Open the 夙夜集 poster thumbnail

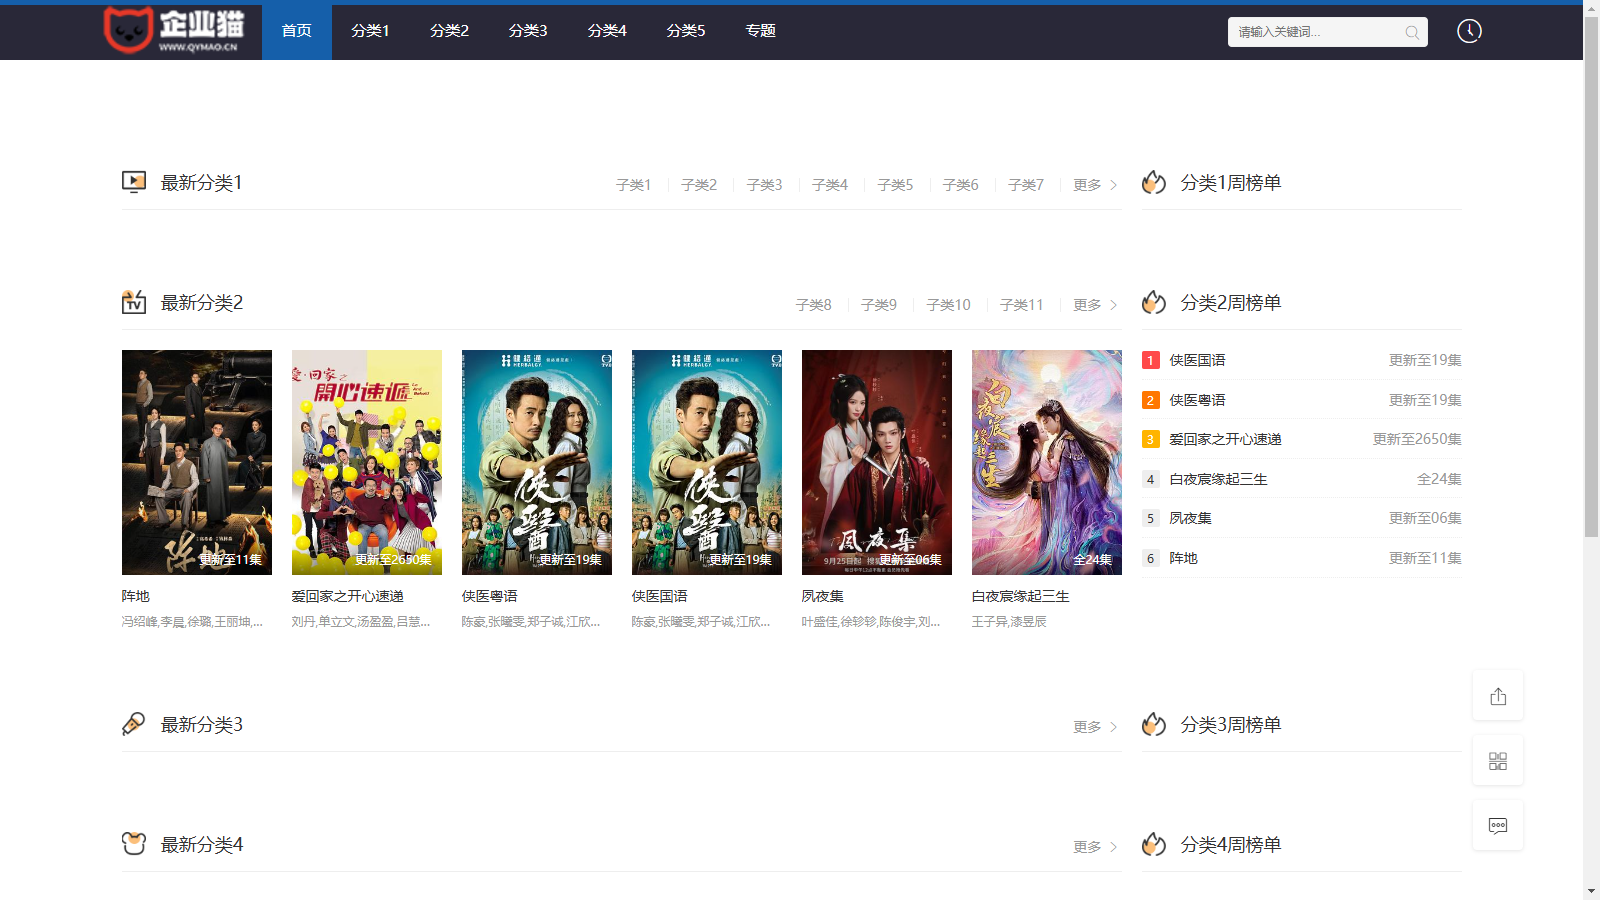877,462
